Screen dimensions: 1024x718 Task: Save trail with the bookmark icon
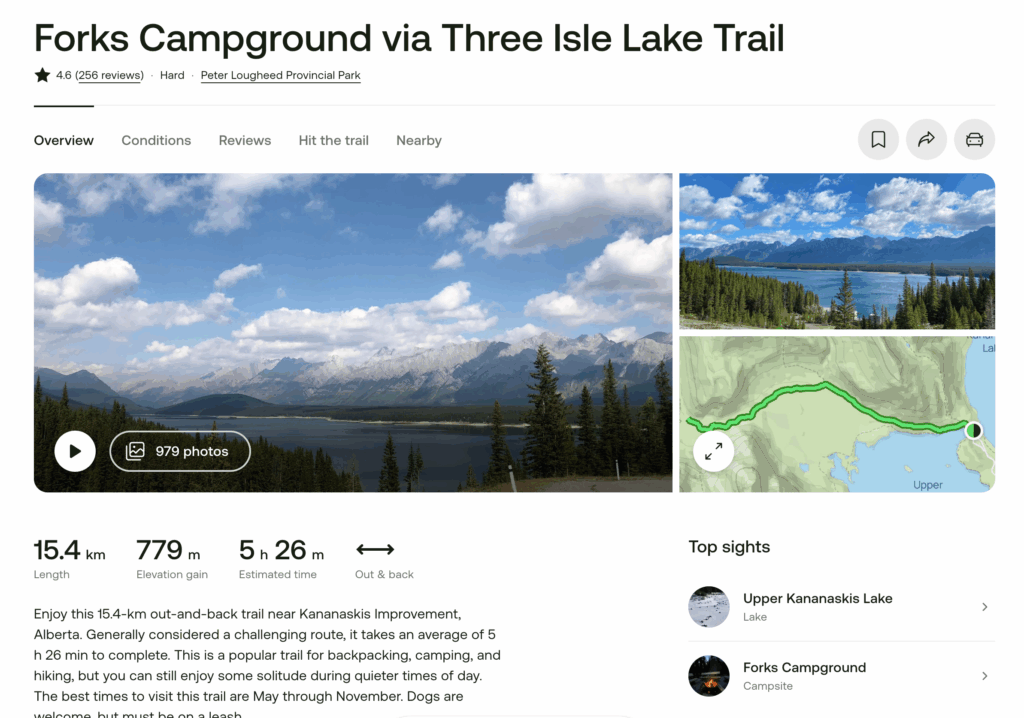click(x=878, y=139)
